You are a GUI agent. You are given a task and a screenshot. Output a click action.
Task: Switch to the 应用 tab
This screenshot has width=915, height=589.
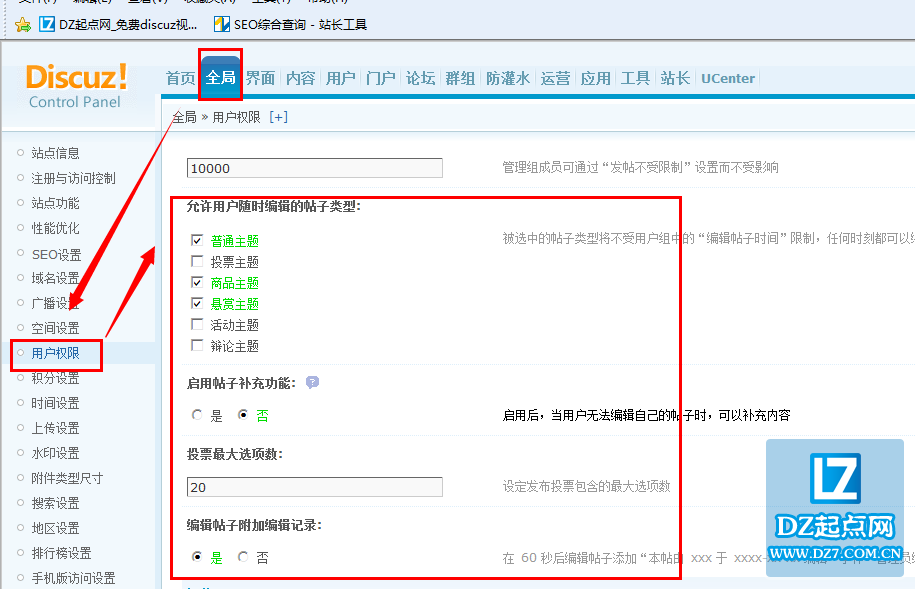coord(596,78)
